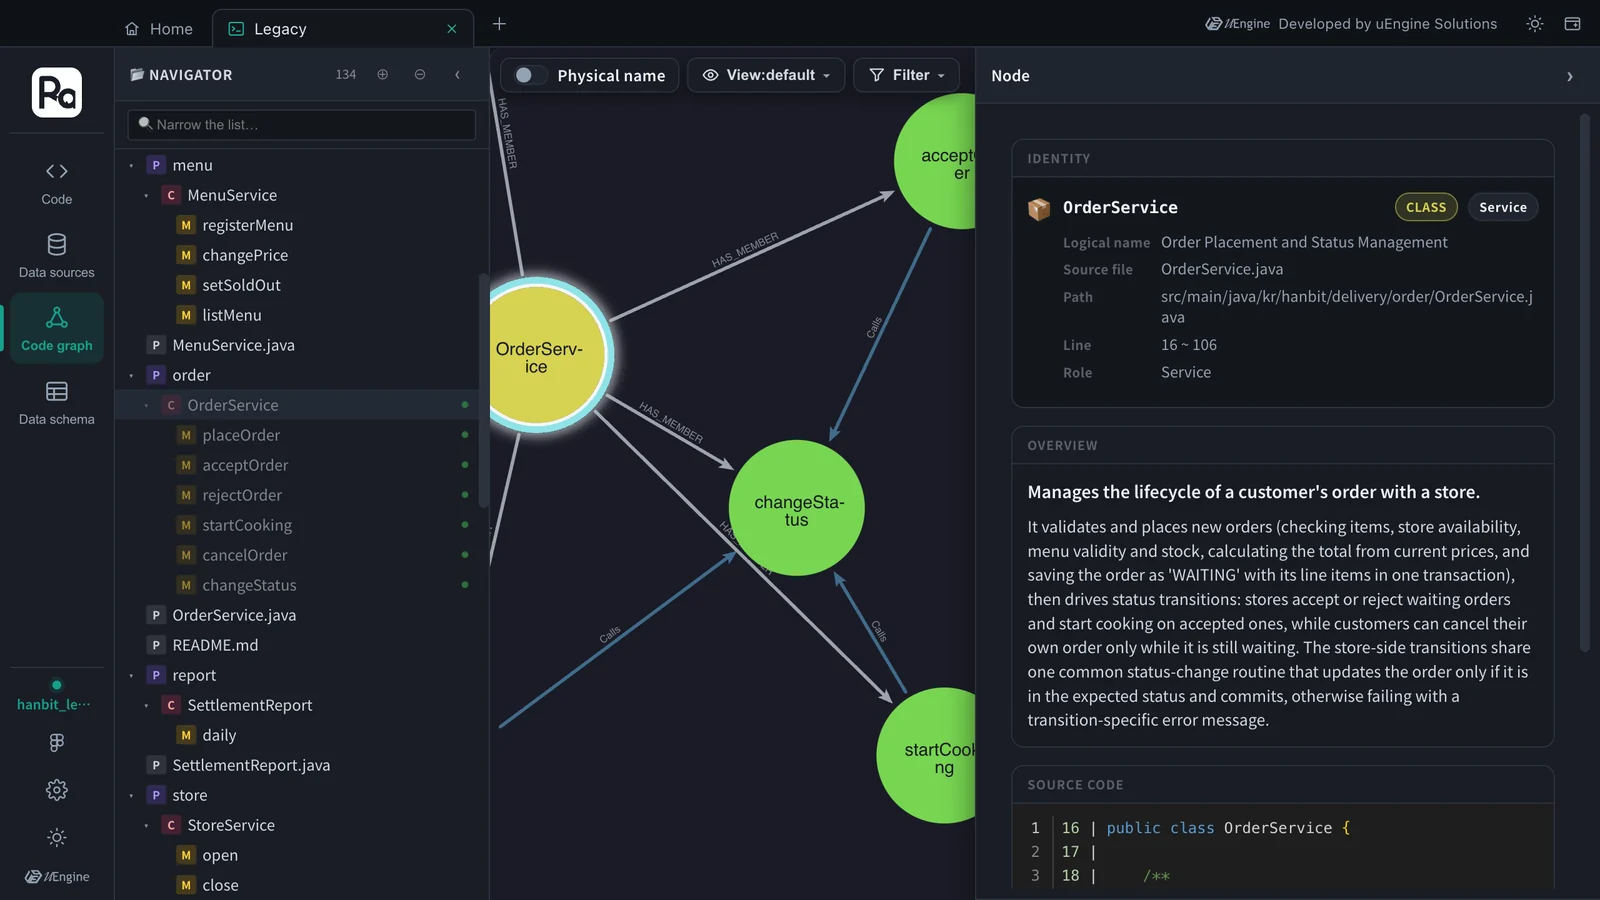This screenshot has width=1600, height=900.
Task: Add a new tab with plus icon
Action: tap(499, 24)
